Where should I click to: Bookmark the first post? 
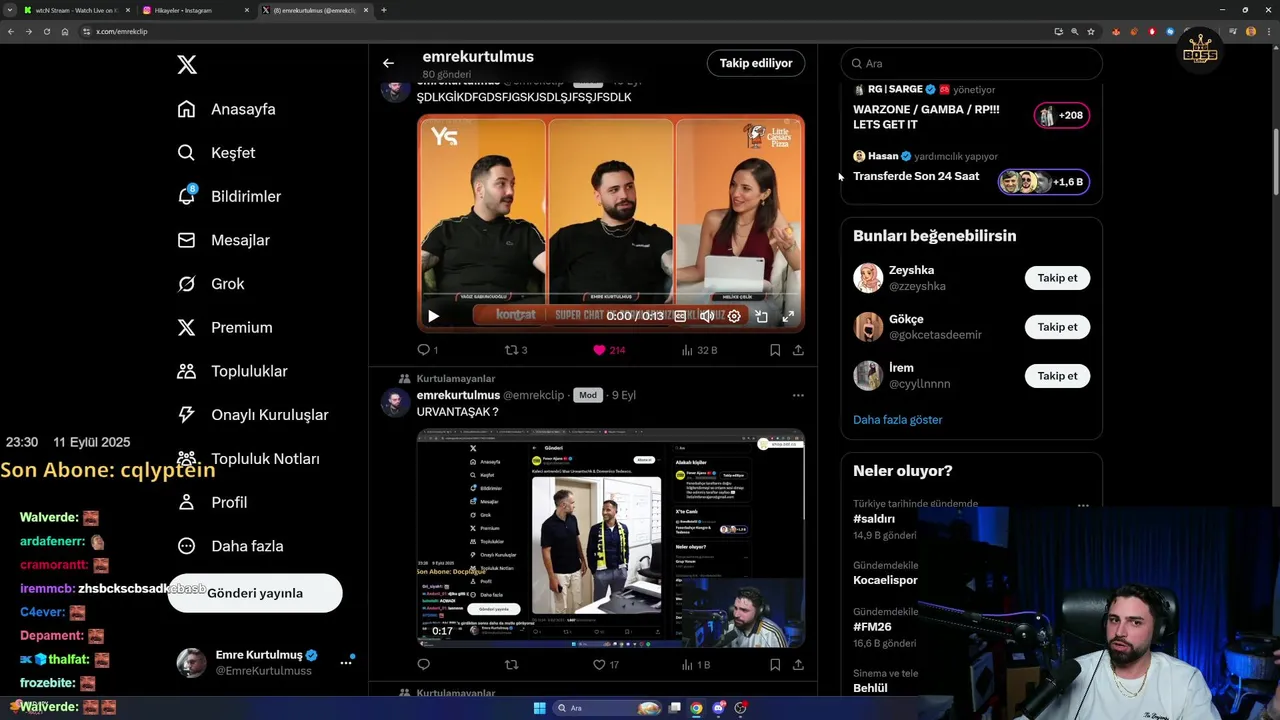point(775,350)
